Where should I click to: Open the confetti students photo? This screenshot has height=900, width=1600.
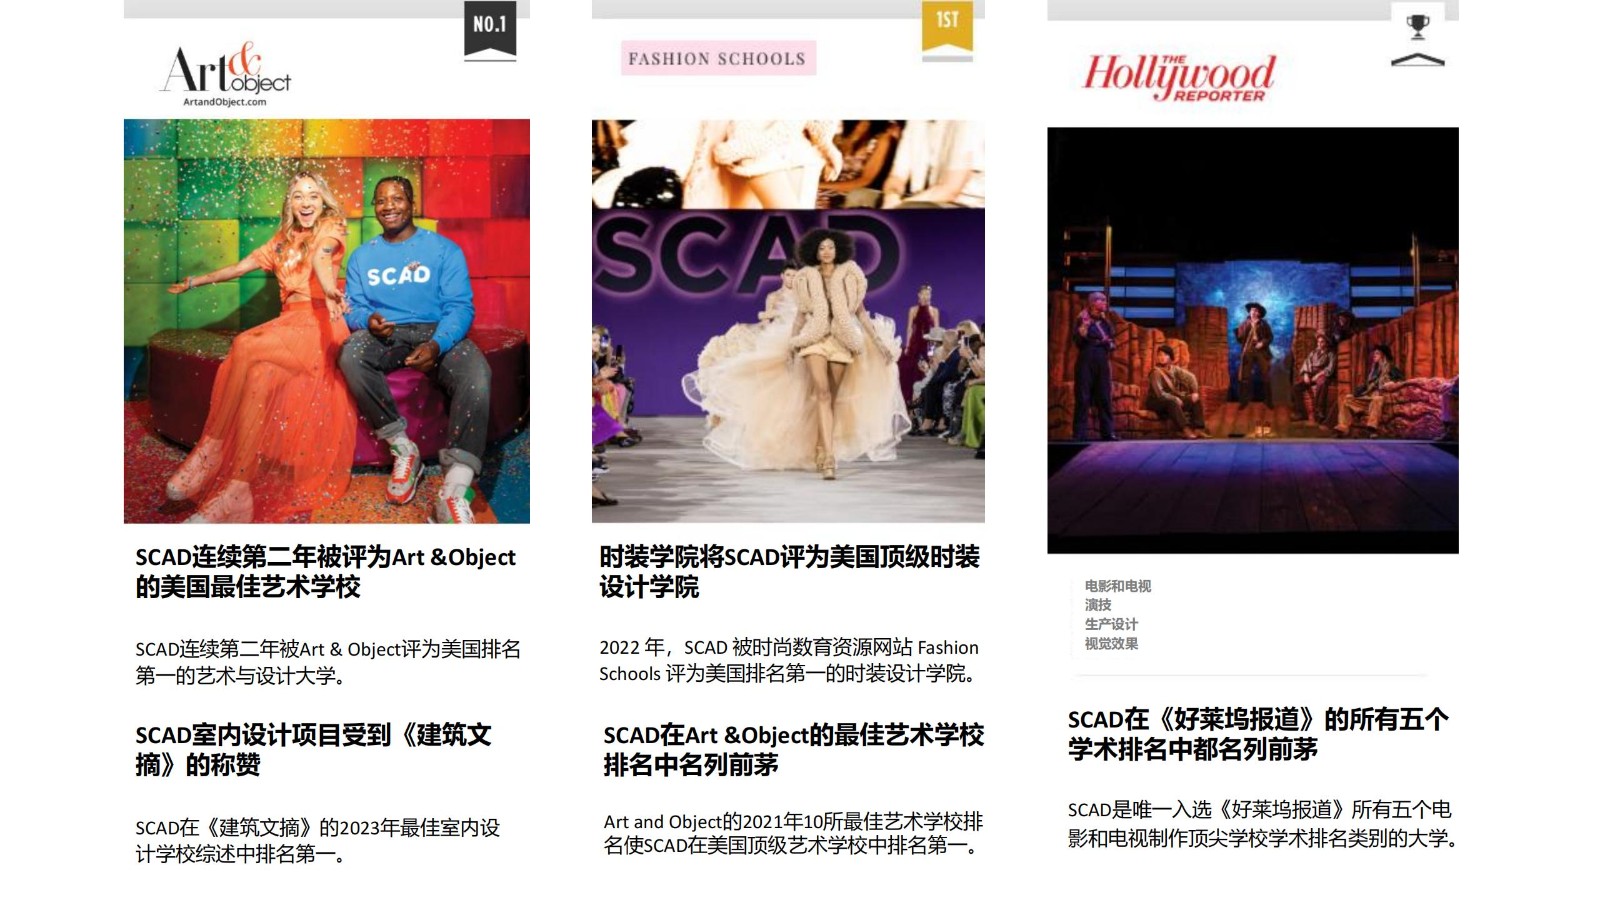327,321
